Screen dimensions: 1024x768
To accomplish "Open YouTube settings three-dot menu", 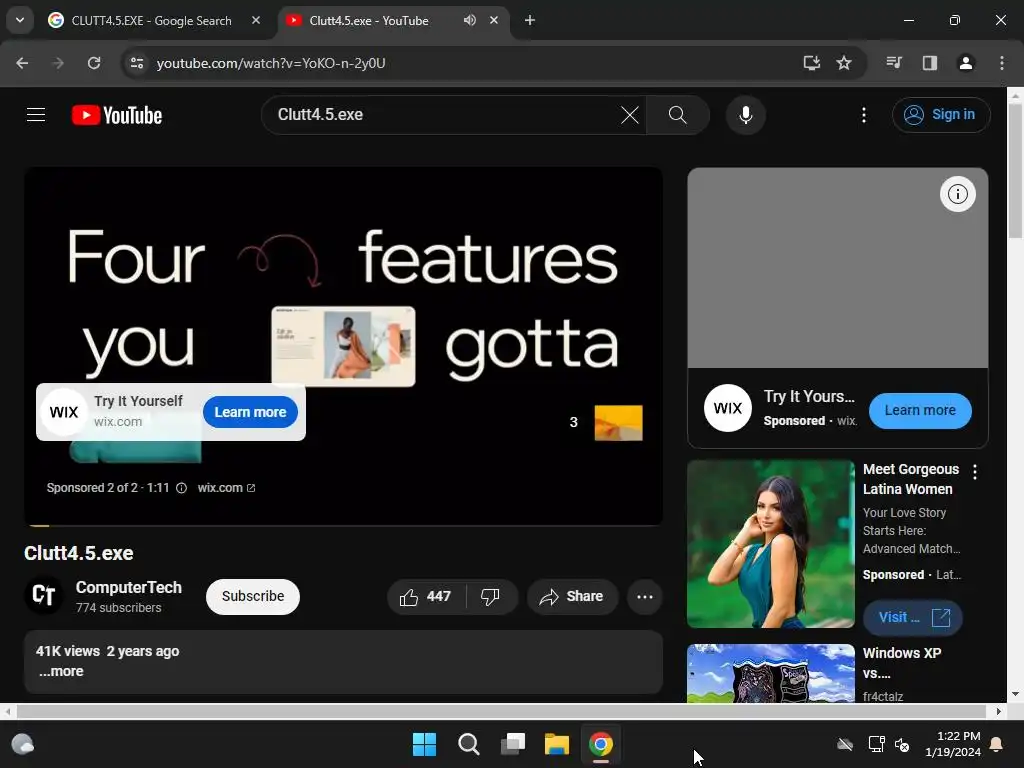I will [x=864, y=116].
